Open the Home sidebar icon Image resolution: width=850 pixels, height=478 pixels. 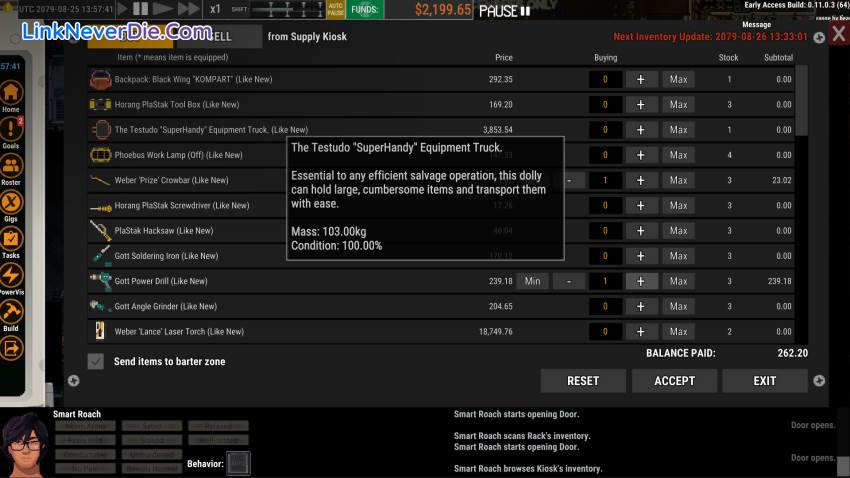[11, 94]
